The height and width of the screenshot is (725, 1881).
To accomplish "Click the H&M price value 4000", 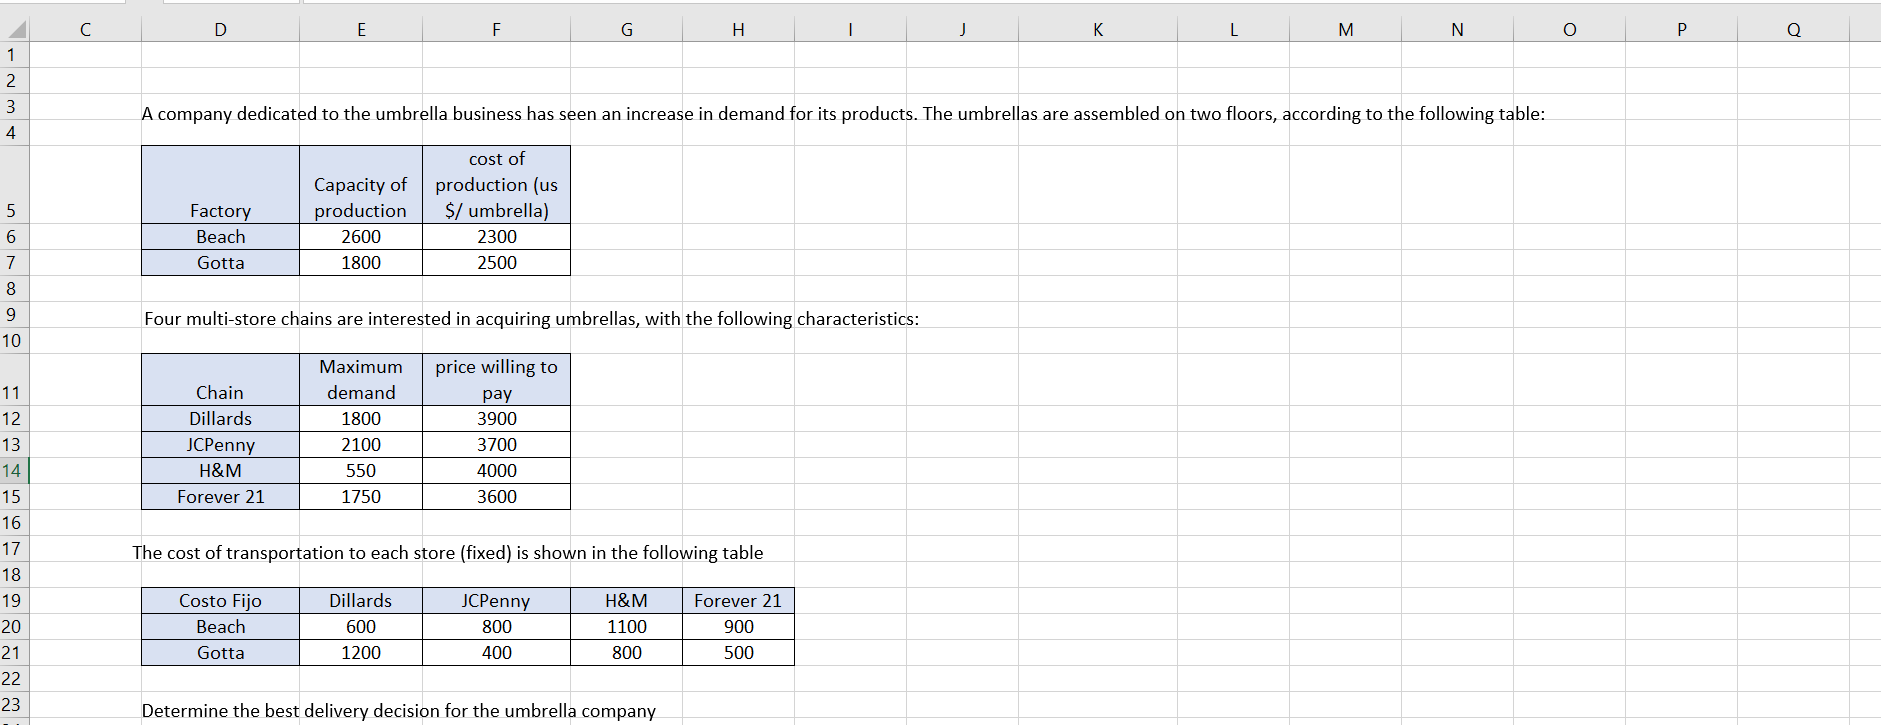I will coord(496,470).
